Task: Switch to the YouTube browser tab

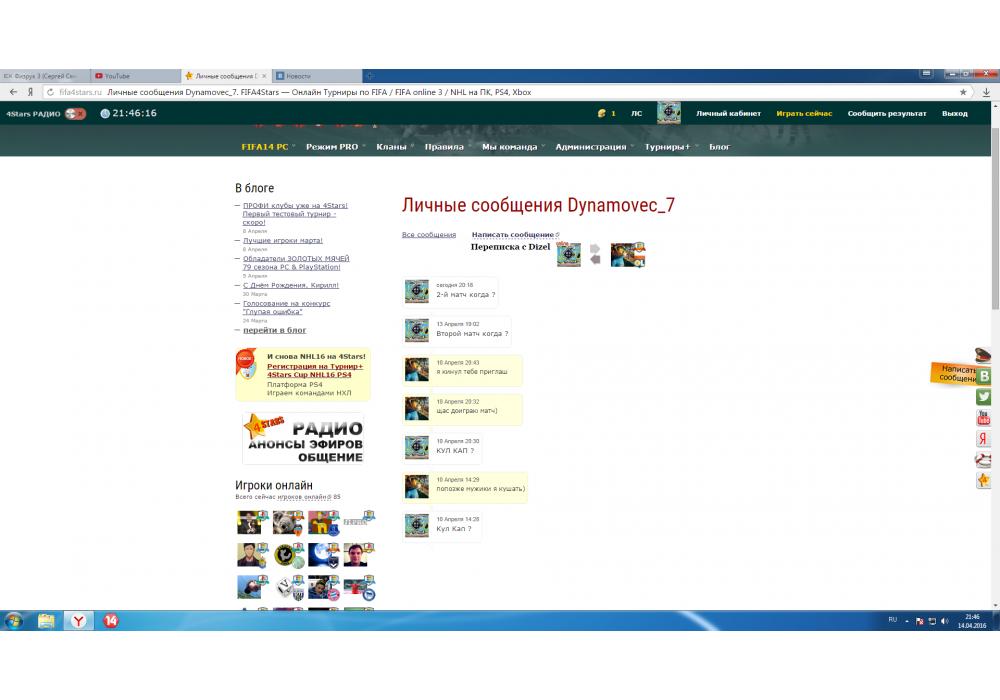Action: point(135,76)
